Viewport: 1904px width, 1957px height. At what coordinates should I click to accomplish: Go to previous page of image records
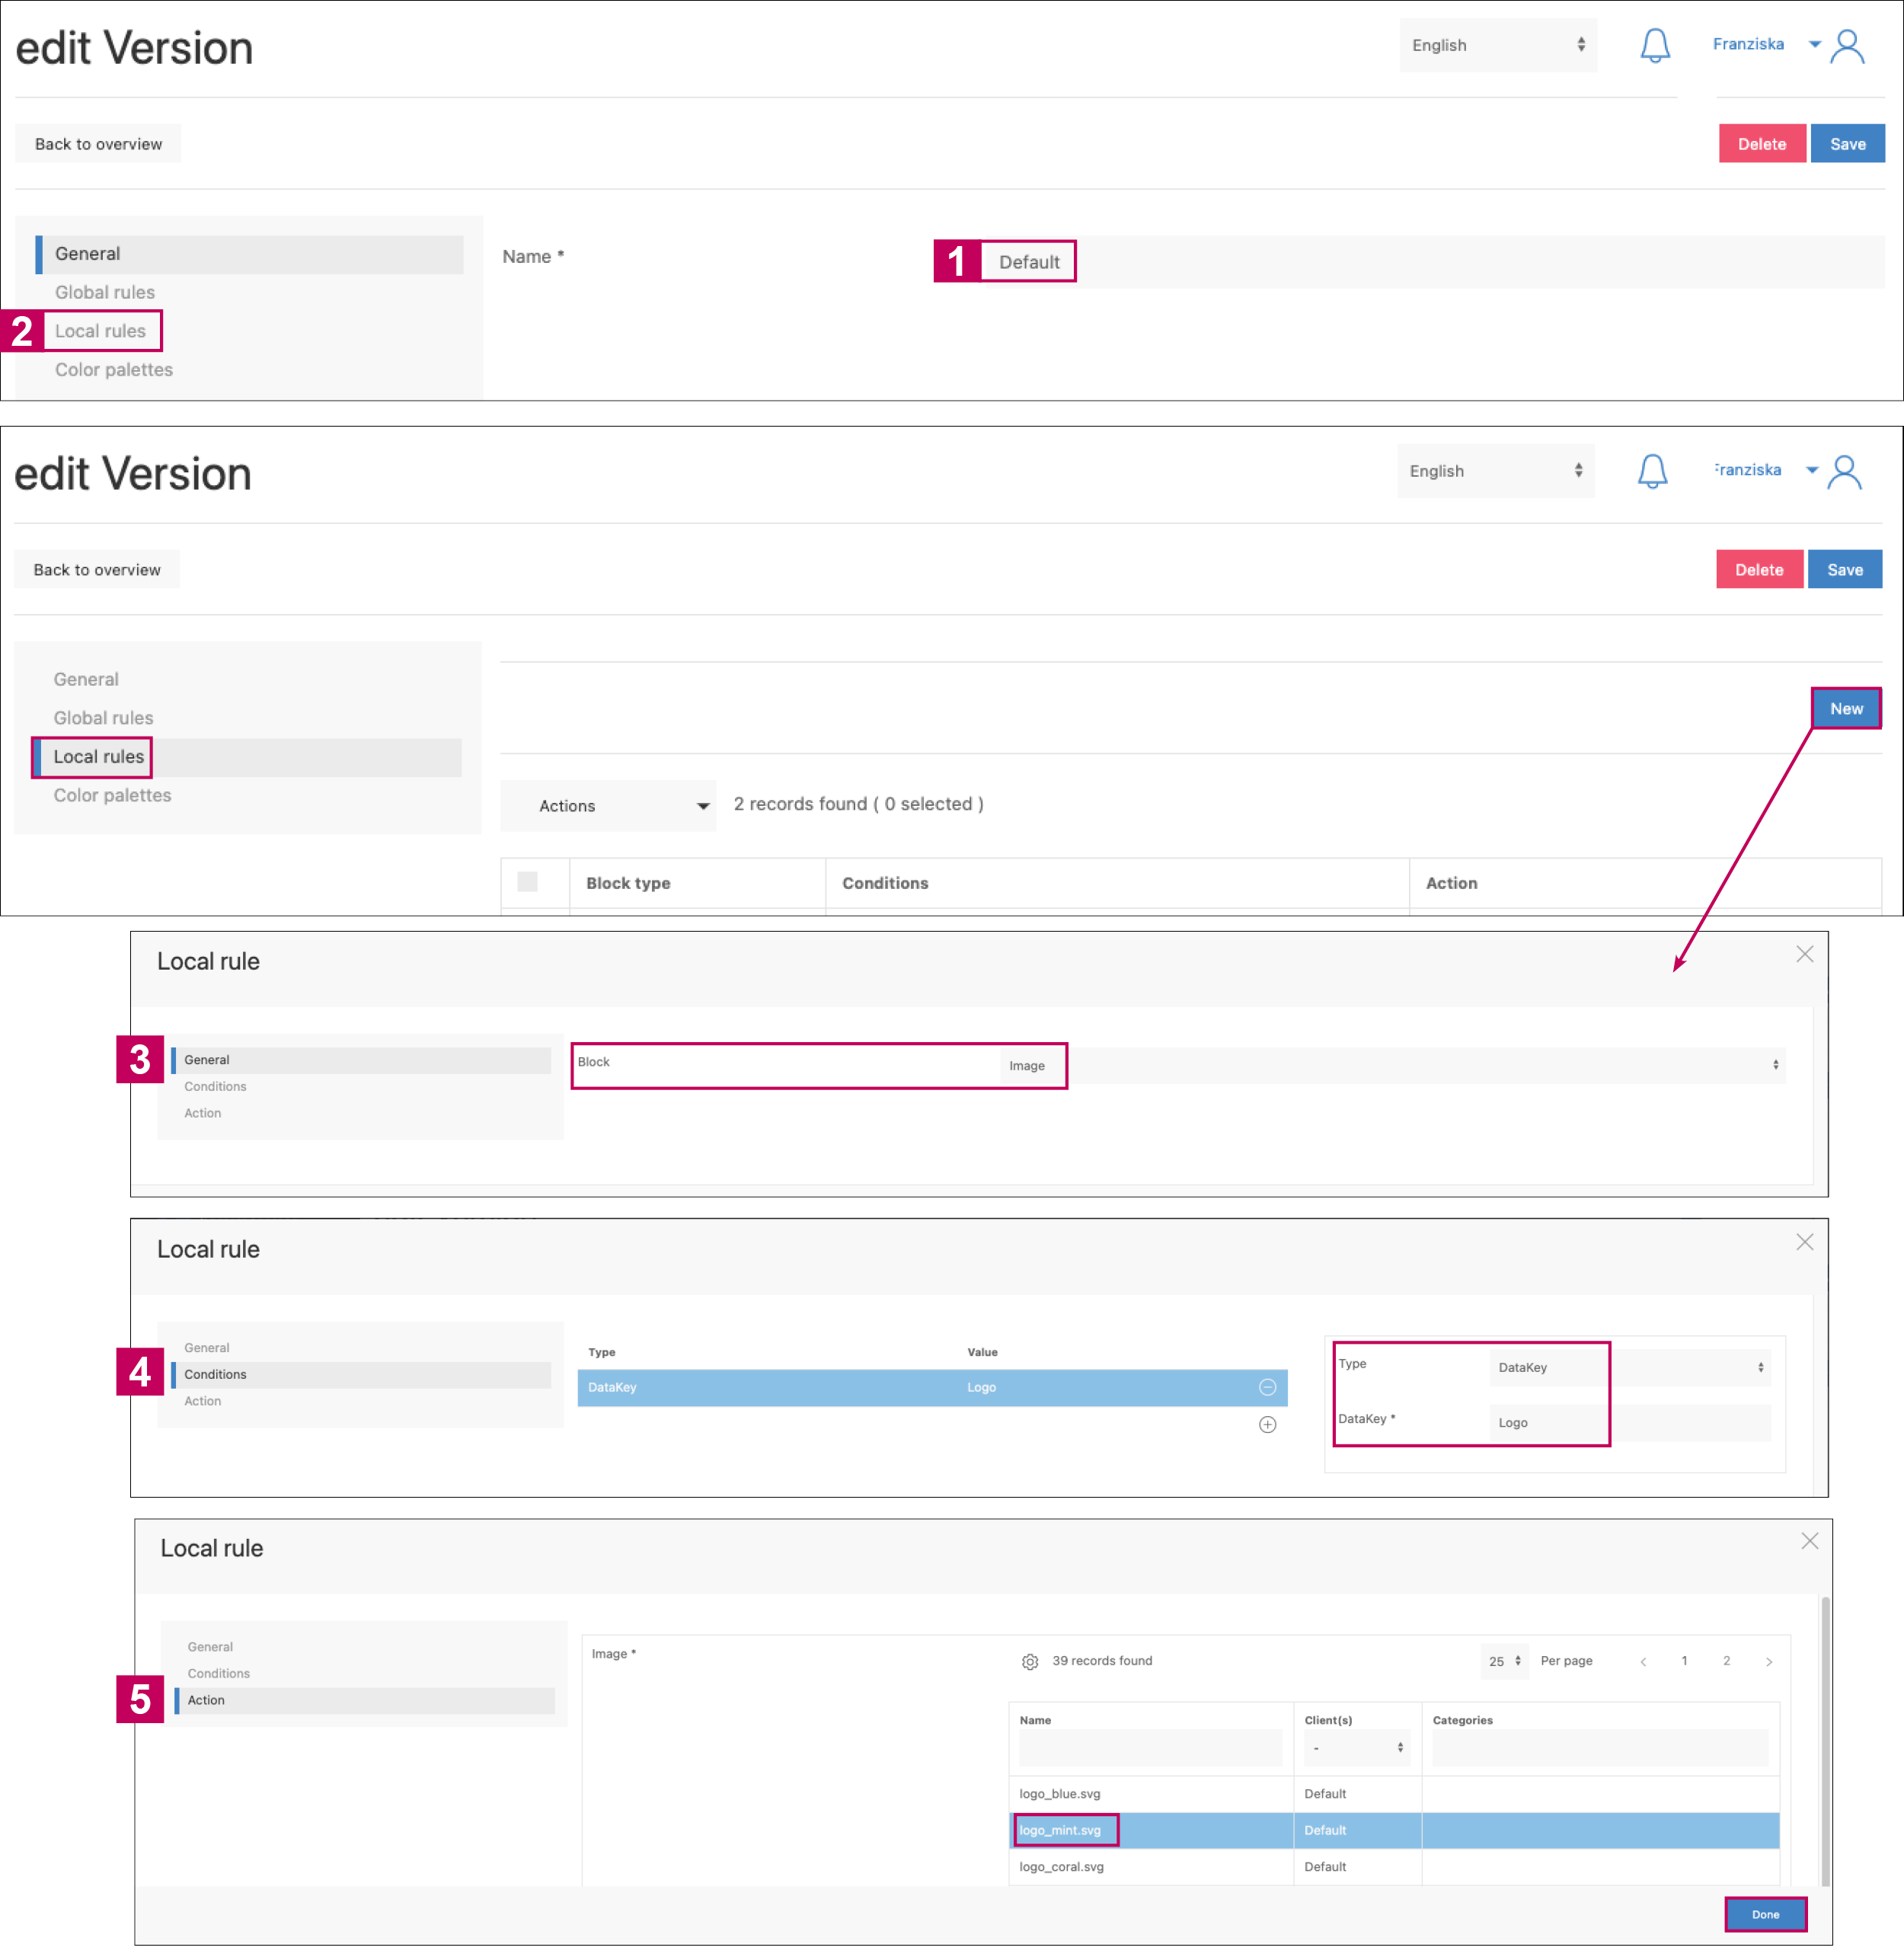1642,1661
